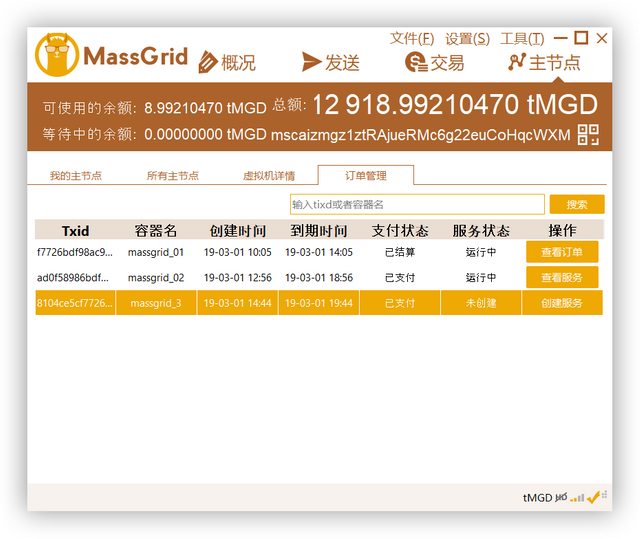Switch to 我的主节点 tab
This screenshot has width=640, height=539.
pyautogui.click(x=76, y=176)
